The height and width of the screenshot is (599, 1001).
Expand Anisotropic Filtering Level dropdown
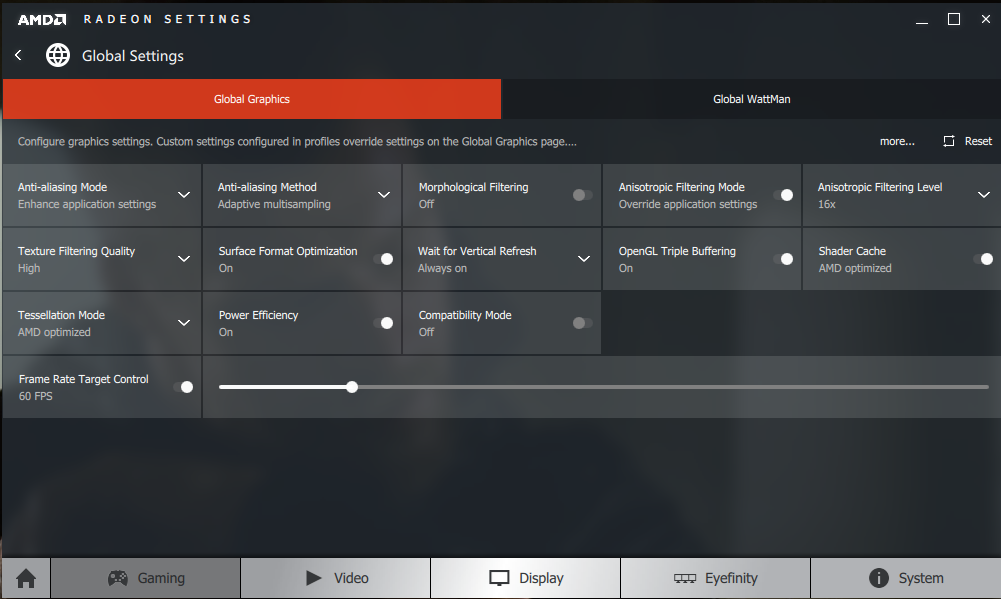(x=984, y=195)
